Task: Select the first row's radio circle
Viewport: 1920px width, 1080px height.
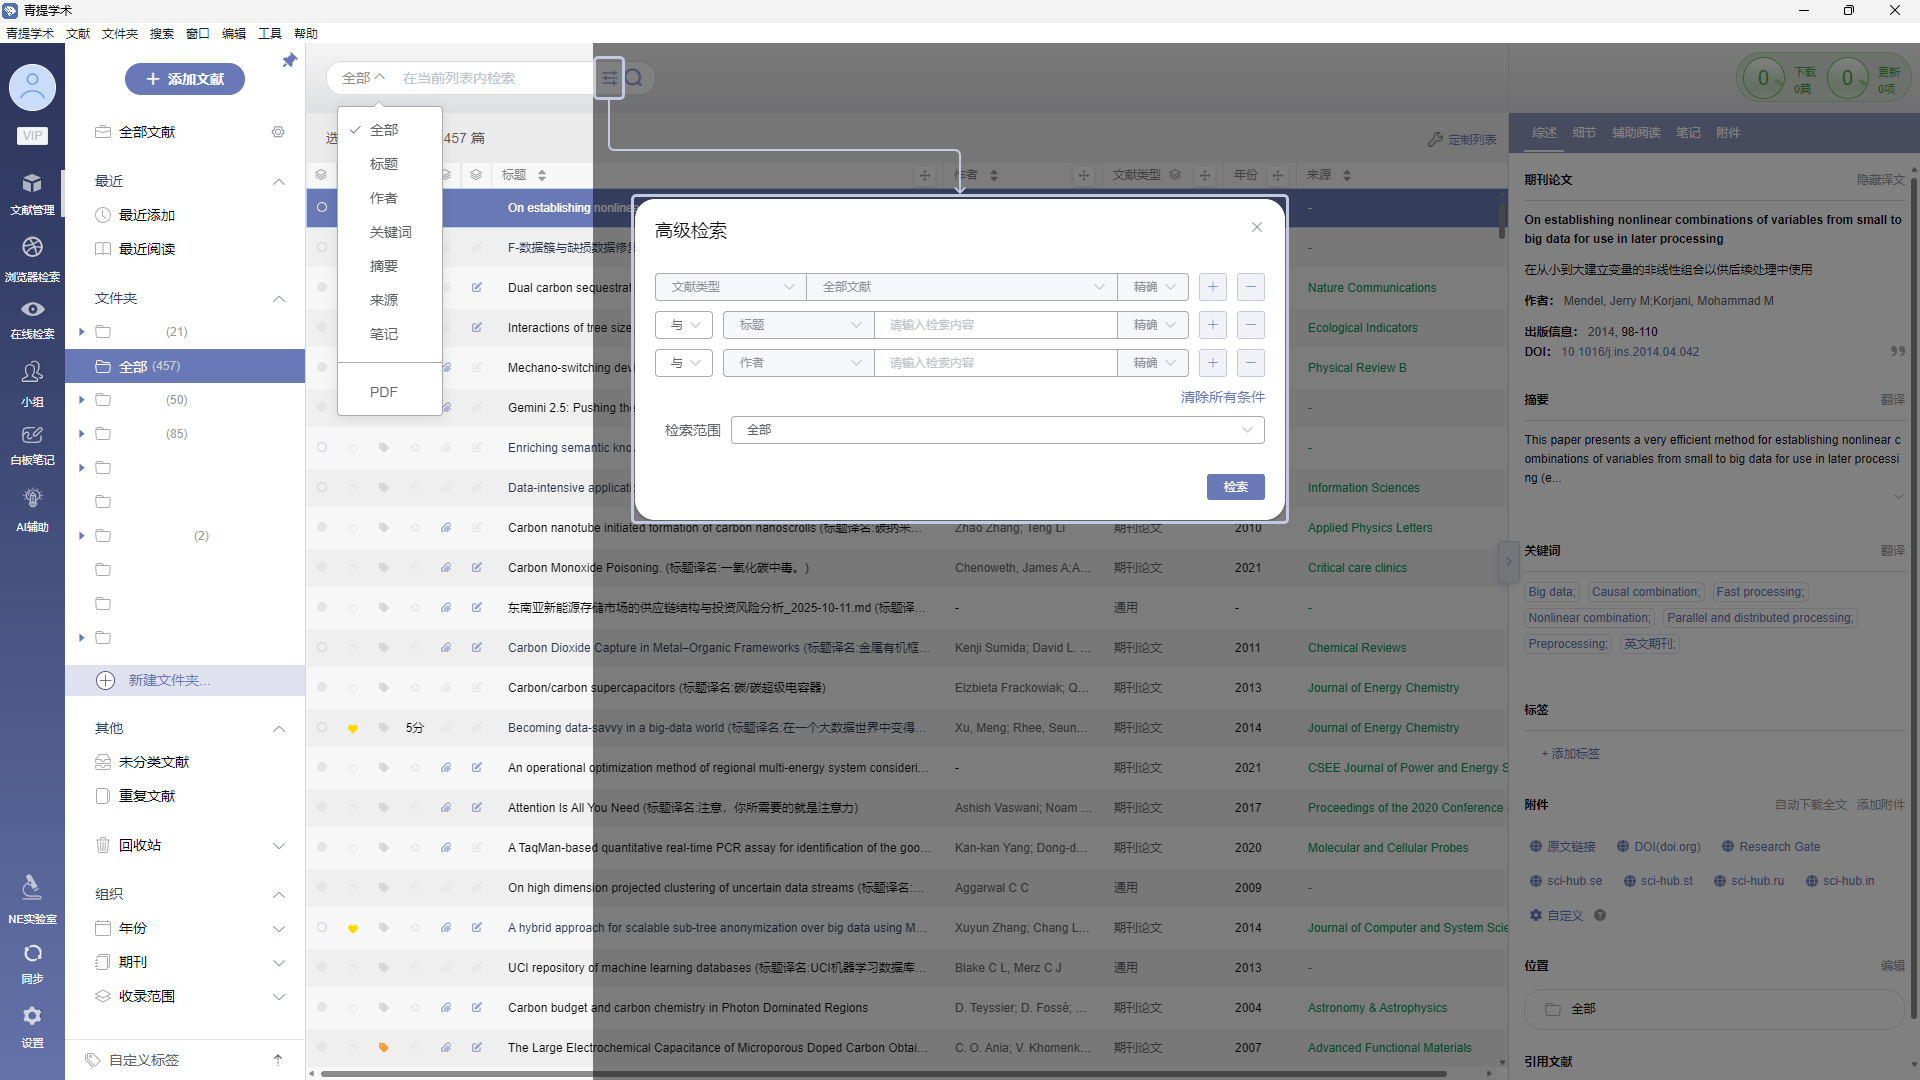Action: (322, 208)
